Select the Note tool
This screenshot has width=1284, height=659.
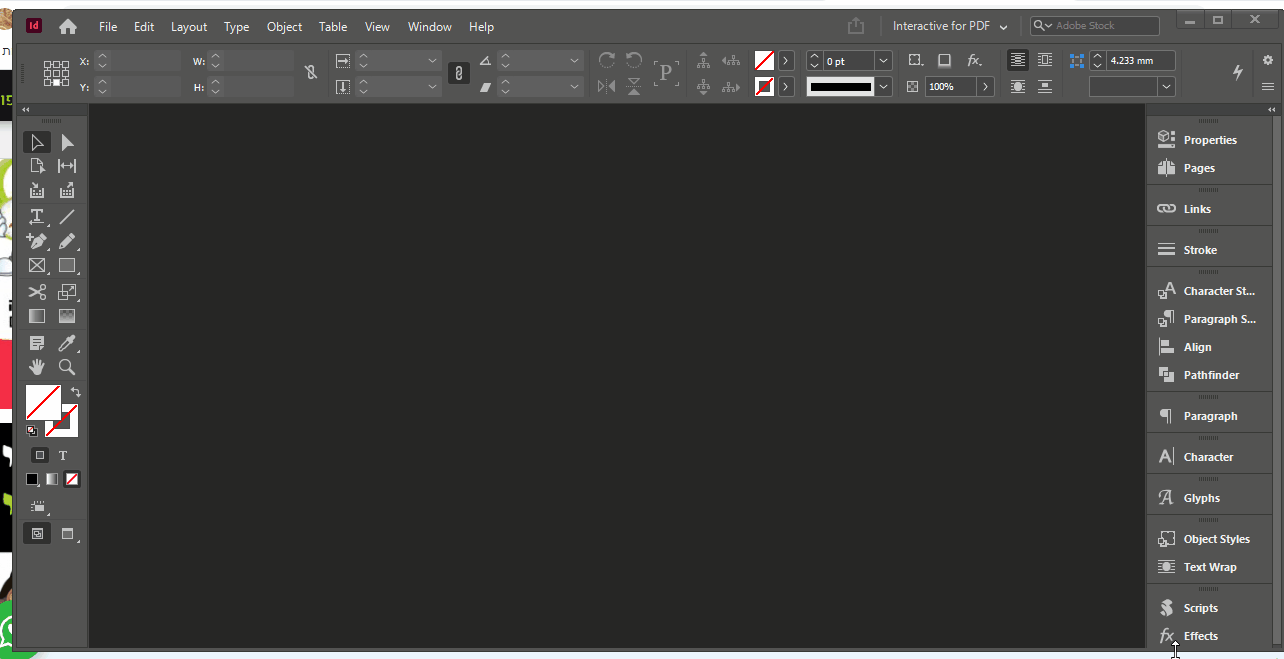pyautogui.click(x=37, y=343)
